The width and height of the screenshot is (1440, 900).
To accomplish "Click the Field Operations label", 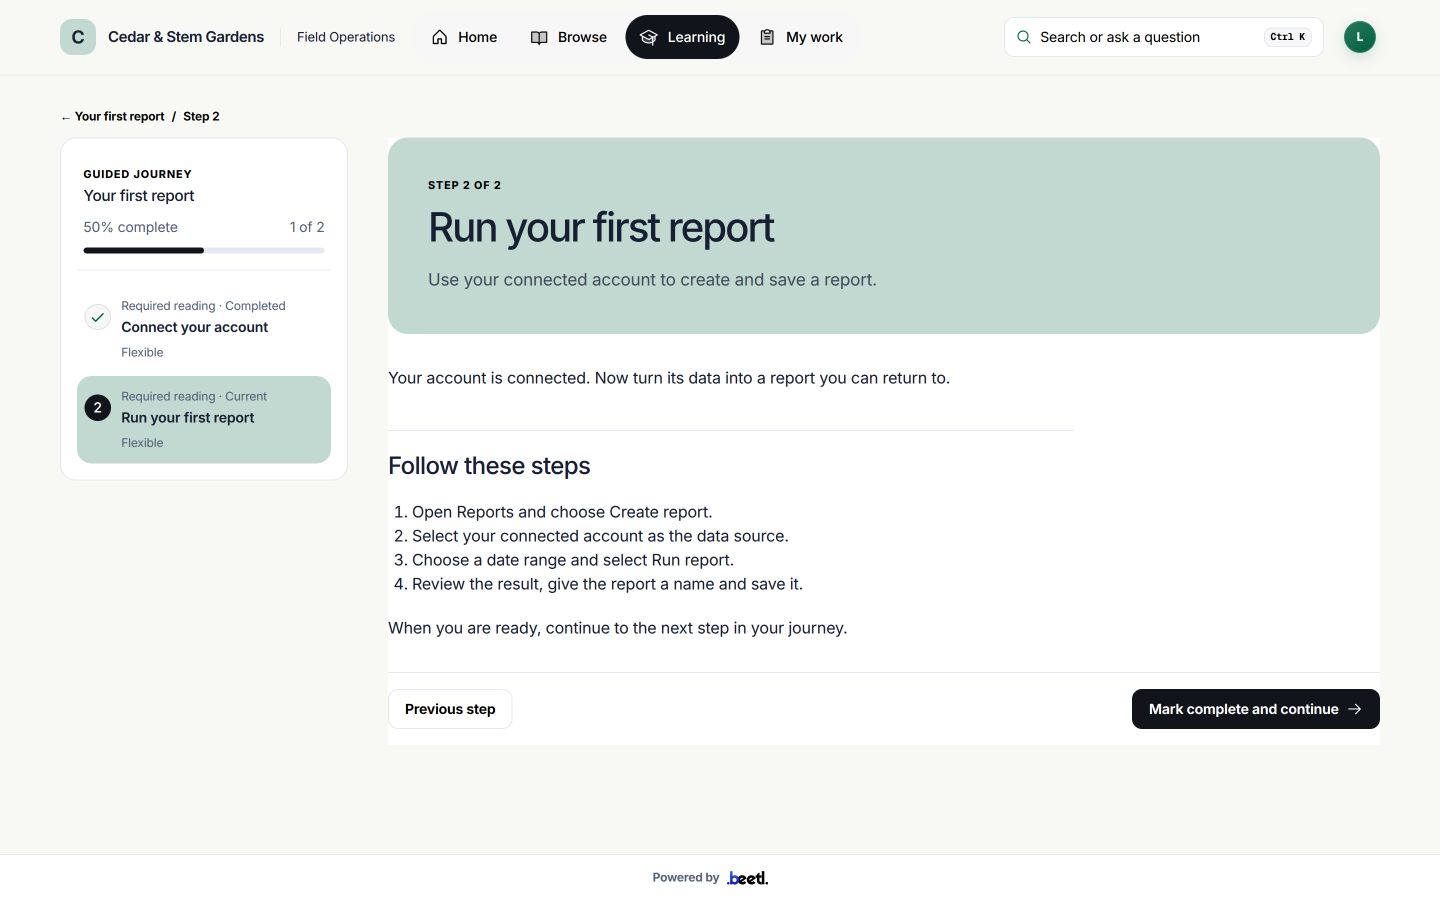I will pyautogui.click(x=346, y=37).
